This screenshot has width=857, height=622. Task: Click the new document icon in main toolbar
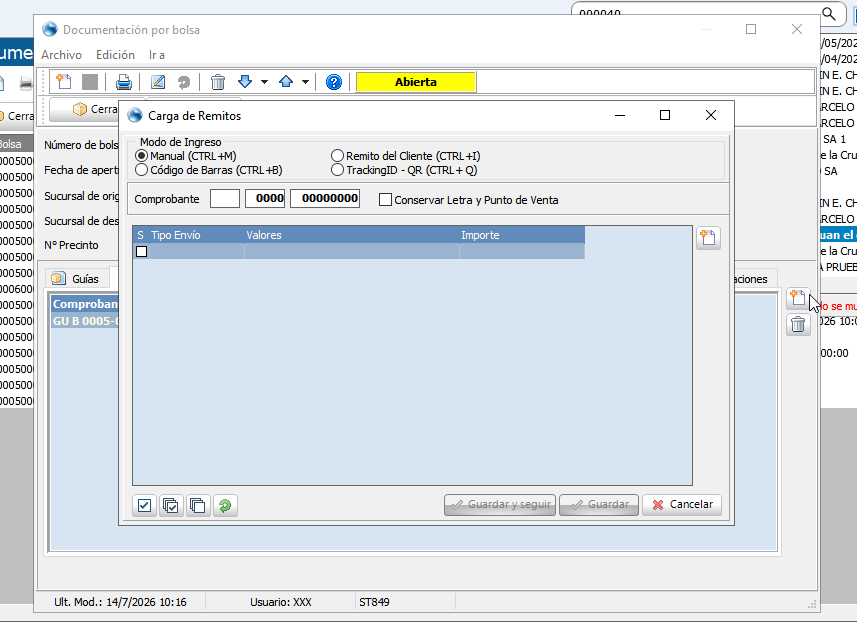pyautogui.click(x=64, y=82)
